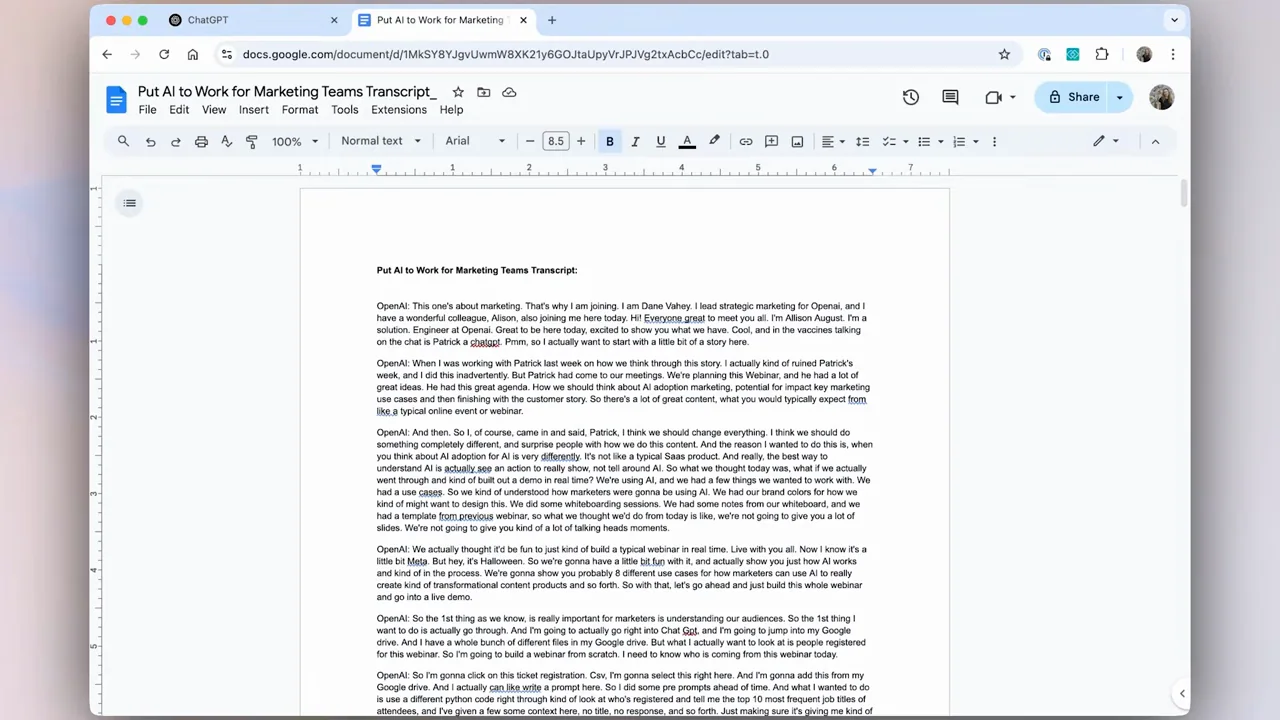Toggle italic formatting
Image resolution: width=1280 pixels, height=720 pixels.
click(x=634, y=142)
